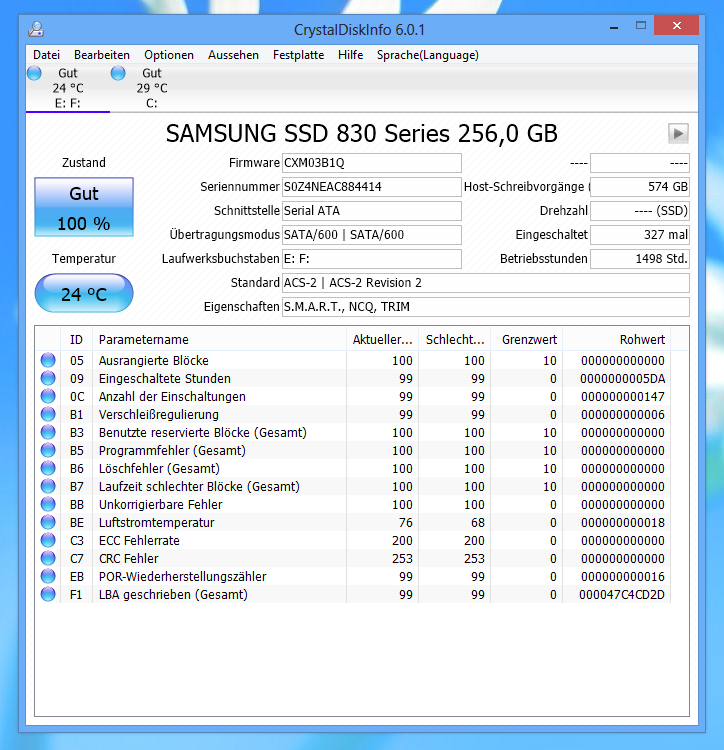
Task: Click raw value 000047C4CD2D
Action: coord(622,595)
